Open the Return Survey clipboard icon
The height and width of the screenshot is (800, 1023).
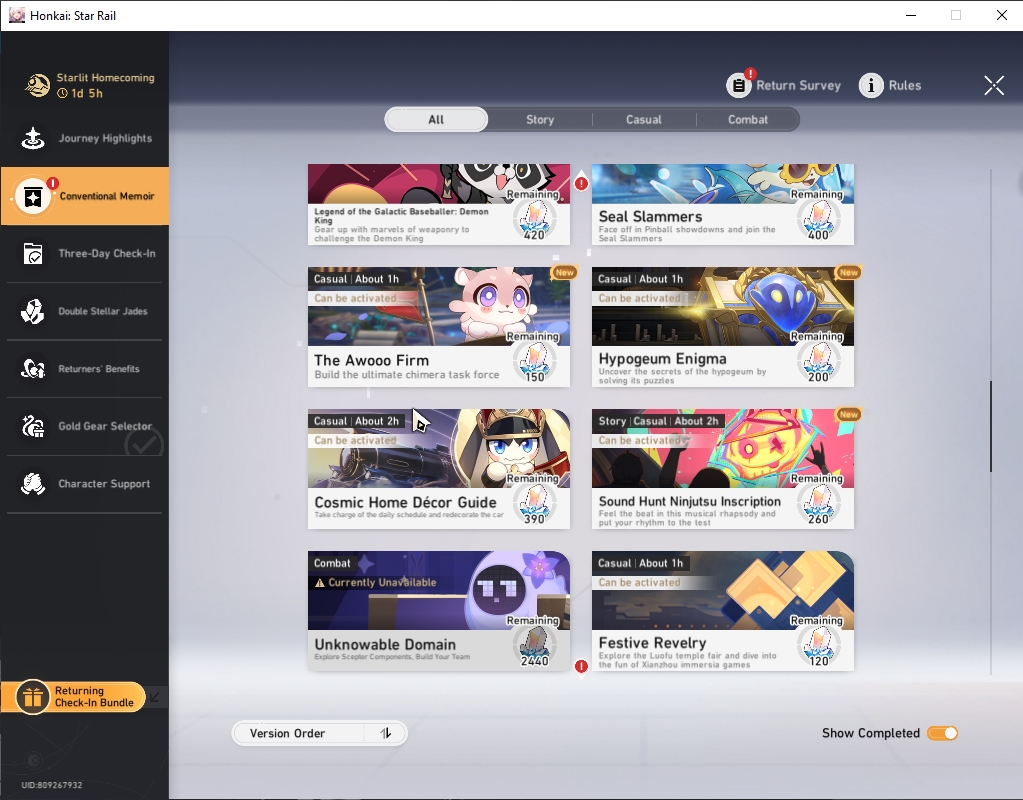click(739, 85)
